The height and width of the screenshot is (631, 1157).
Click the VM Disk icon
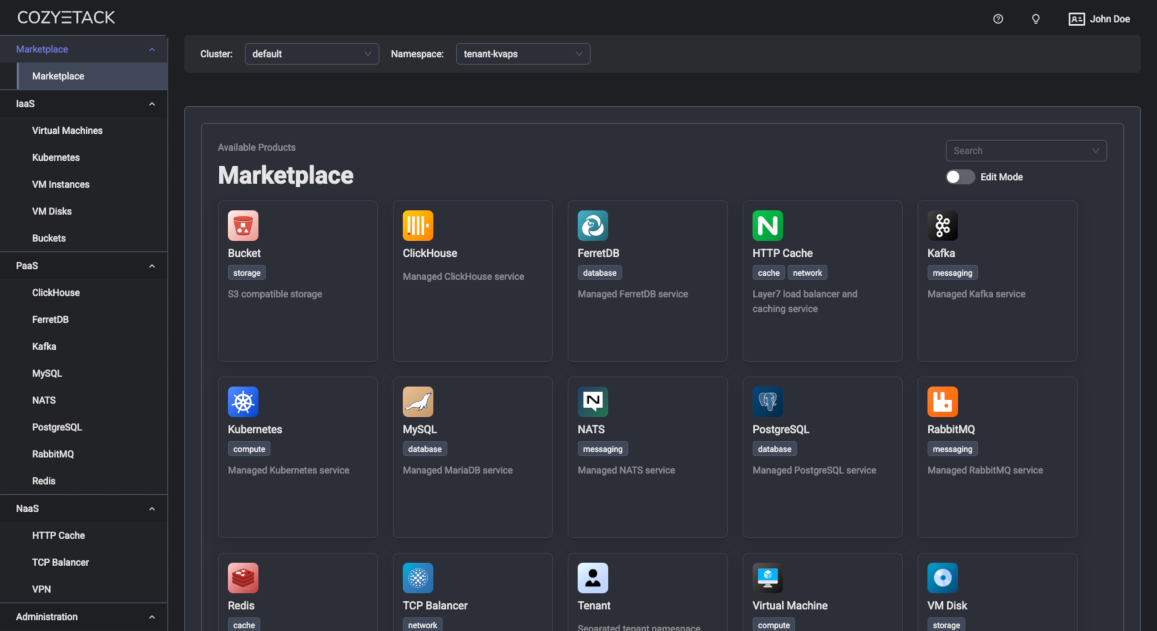(942, 578)
